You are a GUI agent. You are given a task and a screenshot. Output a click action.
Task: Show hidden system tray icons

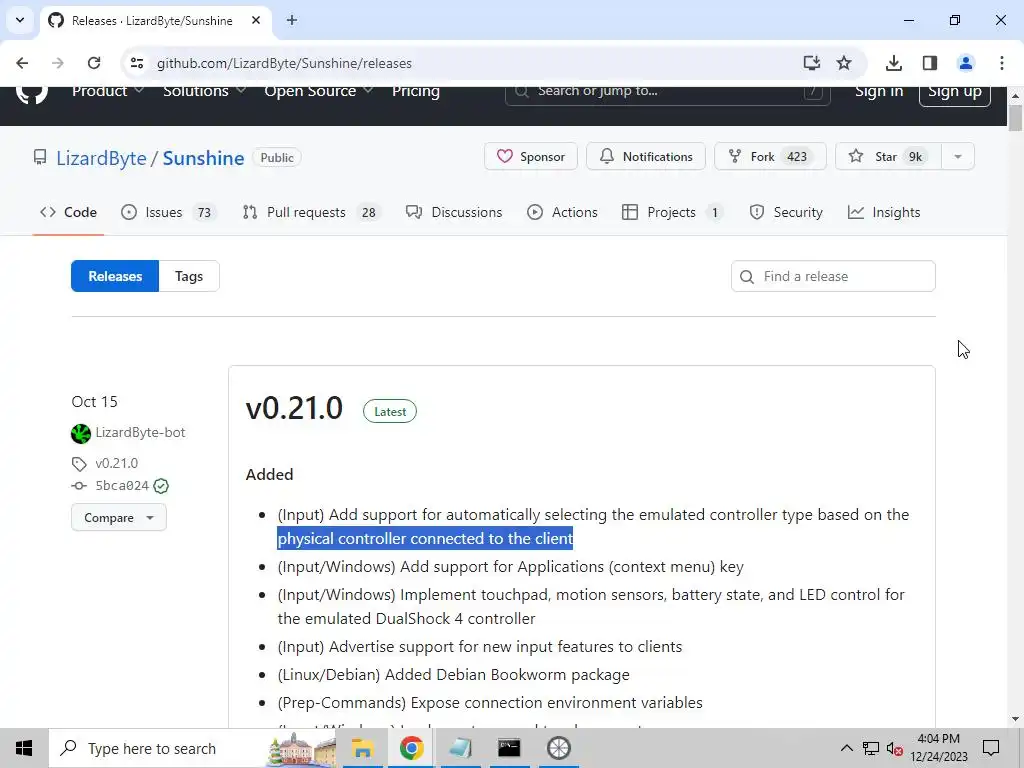click(x=846, y=748)
